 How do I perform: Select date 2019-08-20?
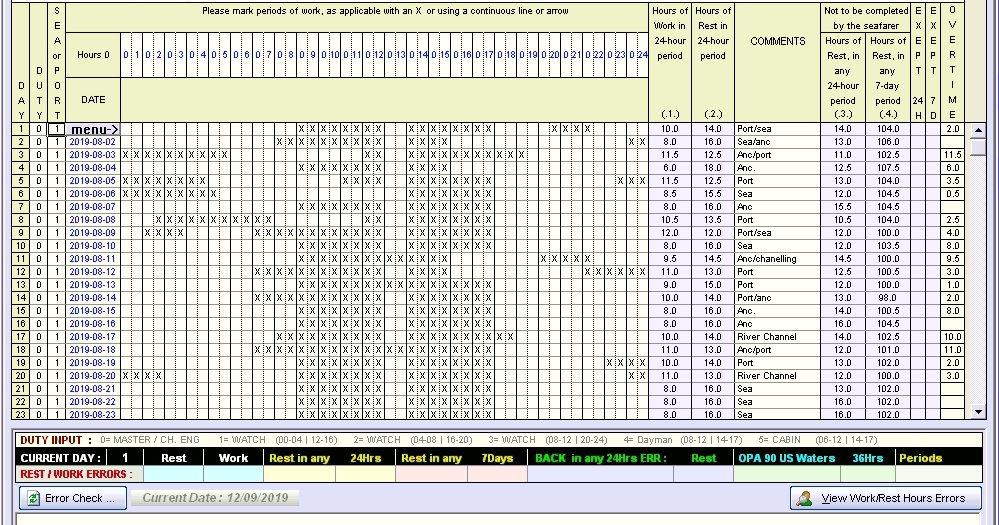93,376
